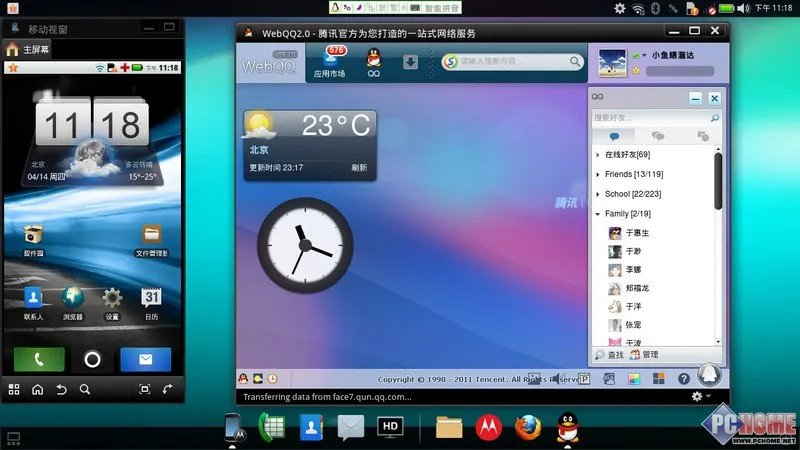Open 联系人 contacts on the phone screen
The height and width of the screenshot is (450, 800).
coord(33,304)
